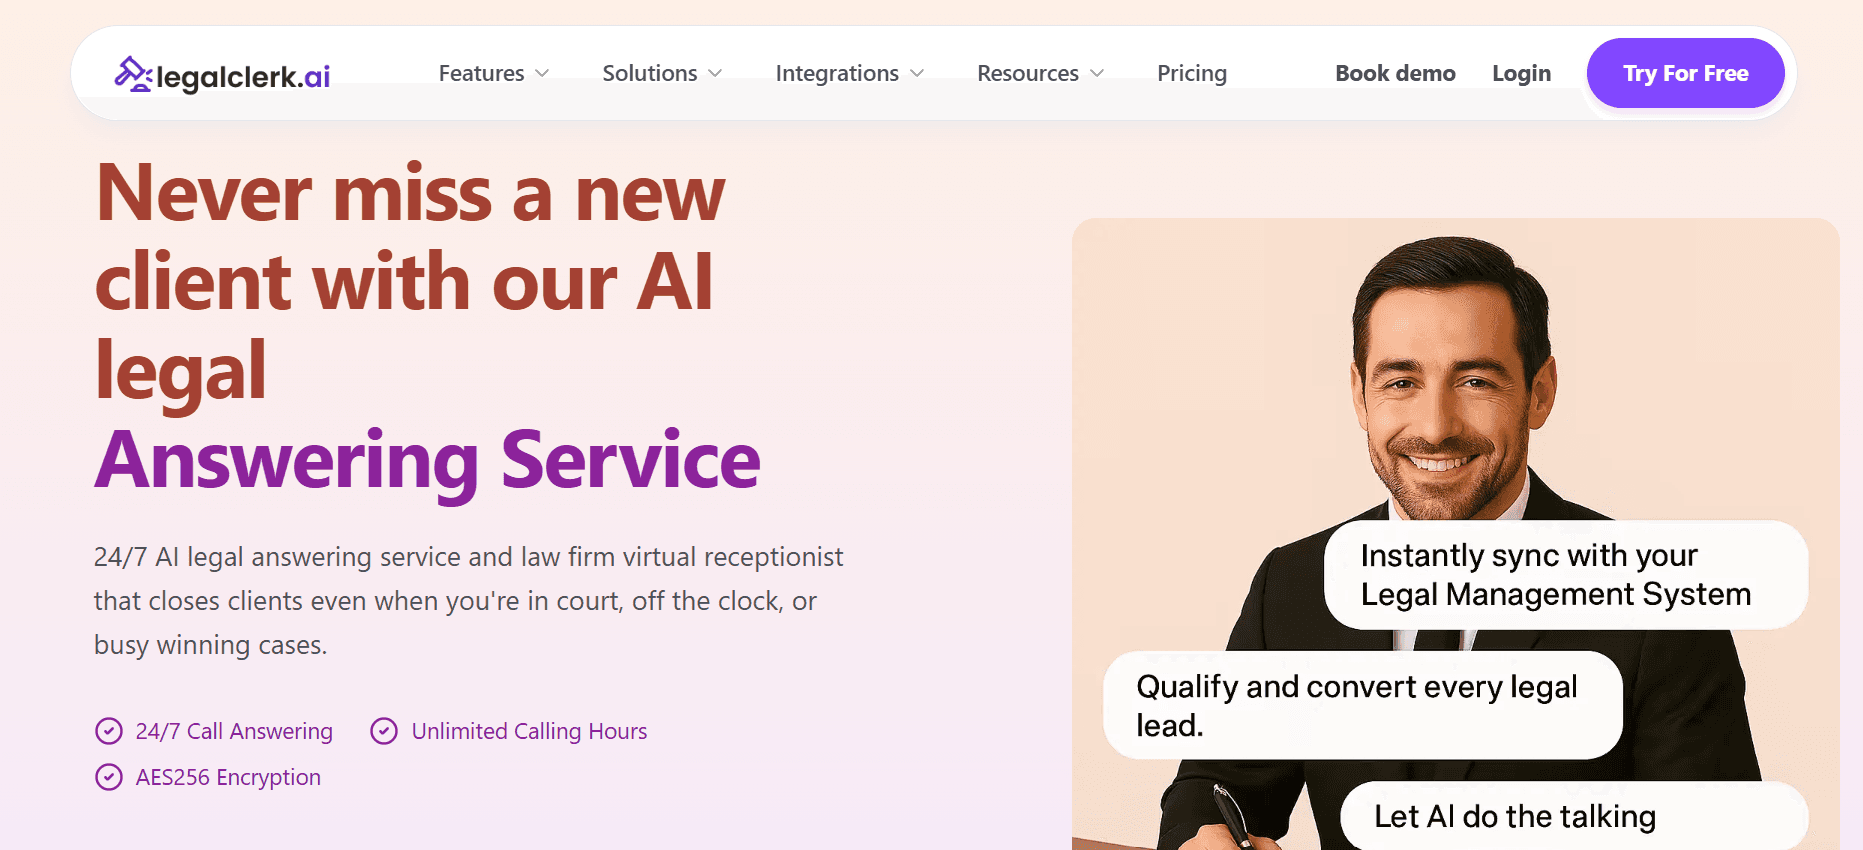Click the Instantly sync with Legal Management System bubble

[1566, 575]
